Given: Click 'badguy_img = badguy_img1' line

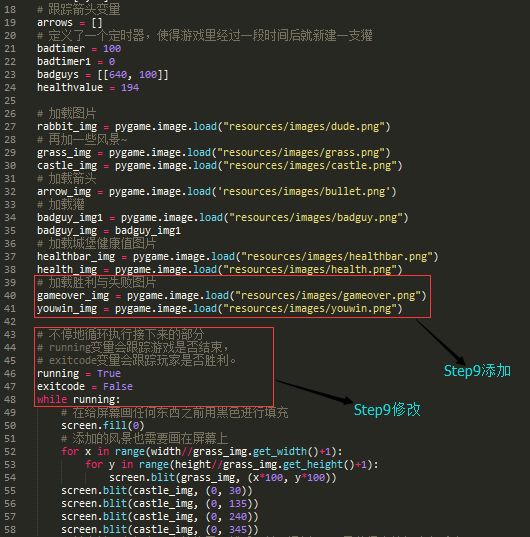Looking at the screenshot, I should (109, 230).
